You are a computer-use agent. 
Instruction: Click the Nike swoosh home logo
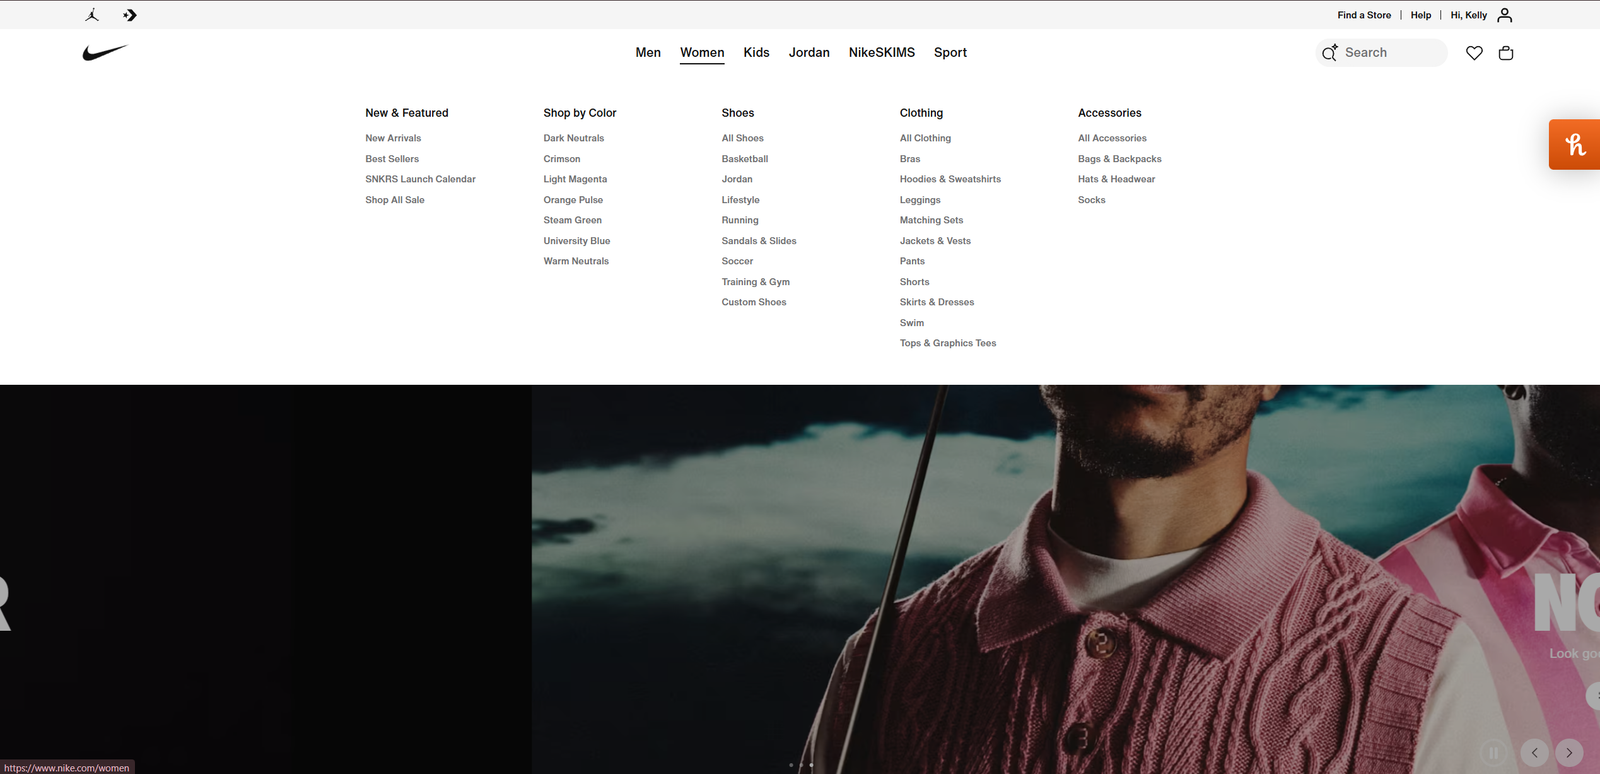point(105,53)
